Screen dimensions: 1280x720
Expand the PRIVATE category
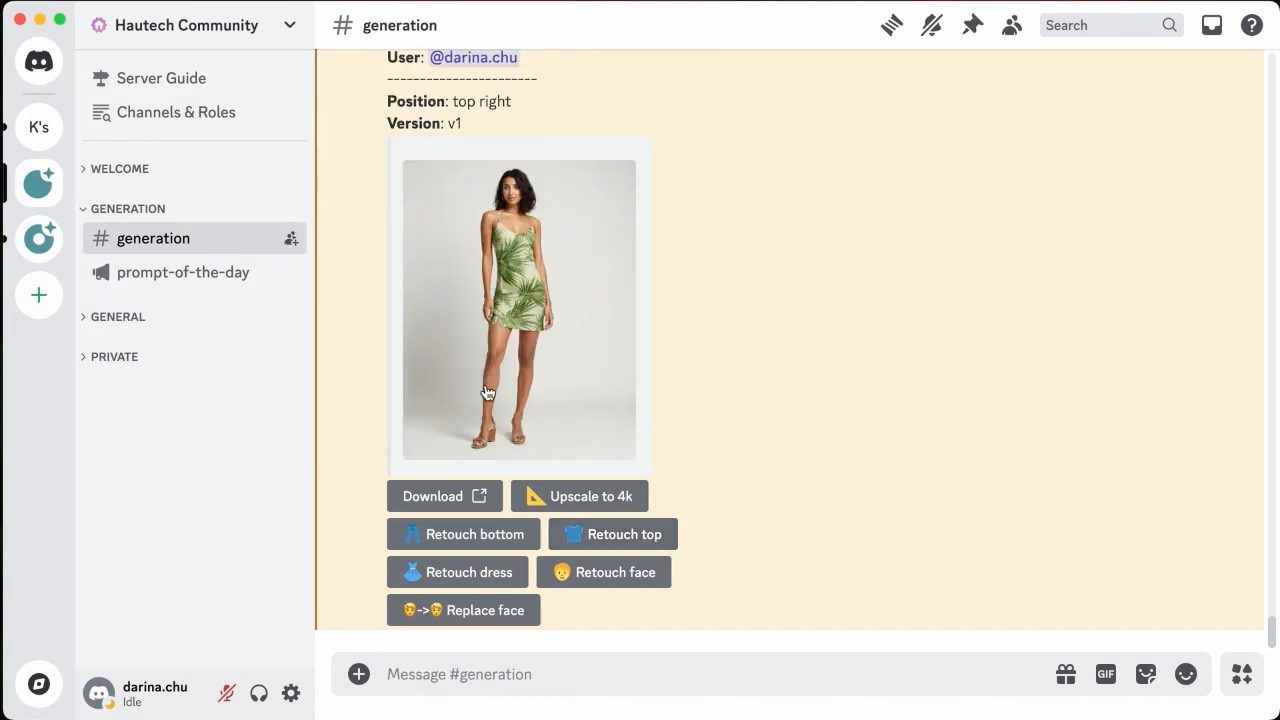point(114,357)
